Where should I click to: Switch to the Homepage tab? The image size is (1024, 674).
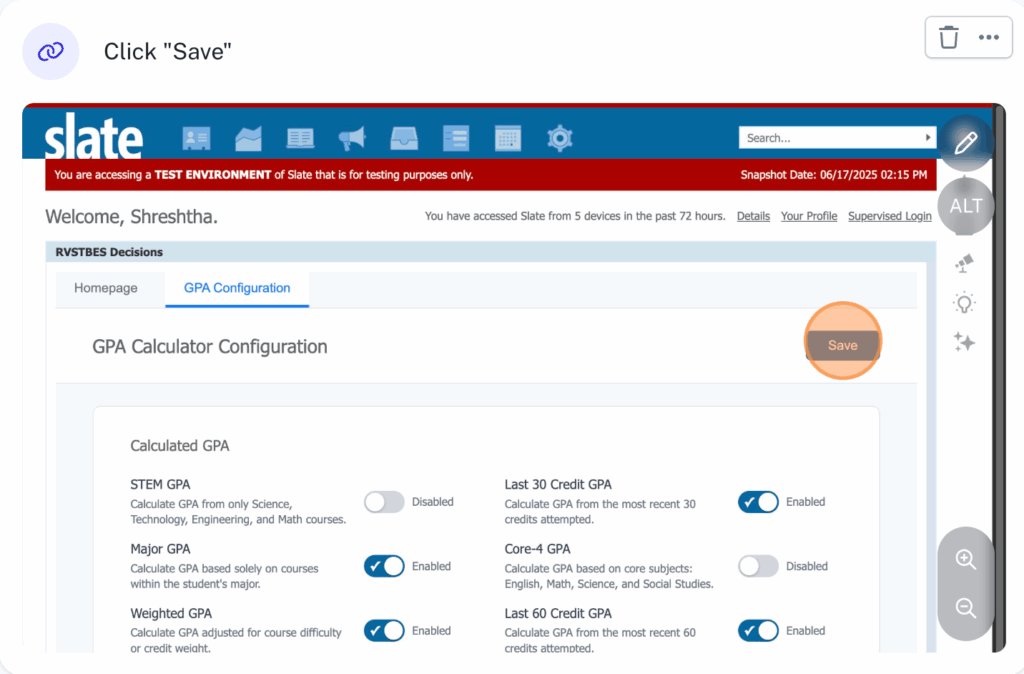[x=106, y=288]
